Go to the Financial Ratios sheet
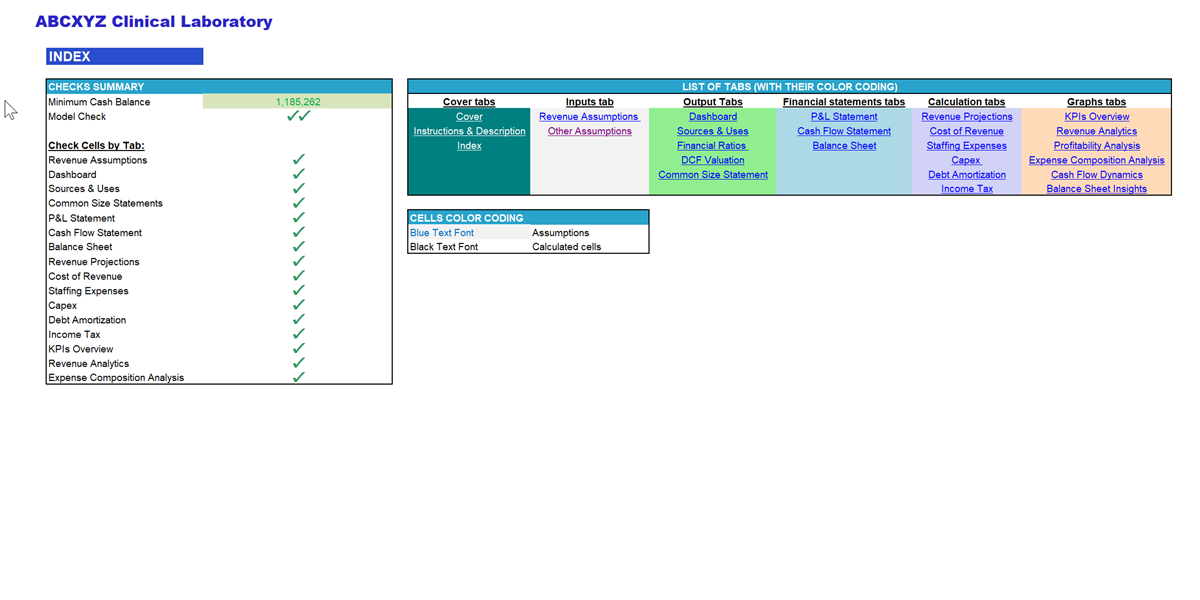 point(712,145)
